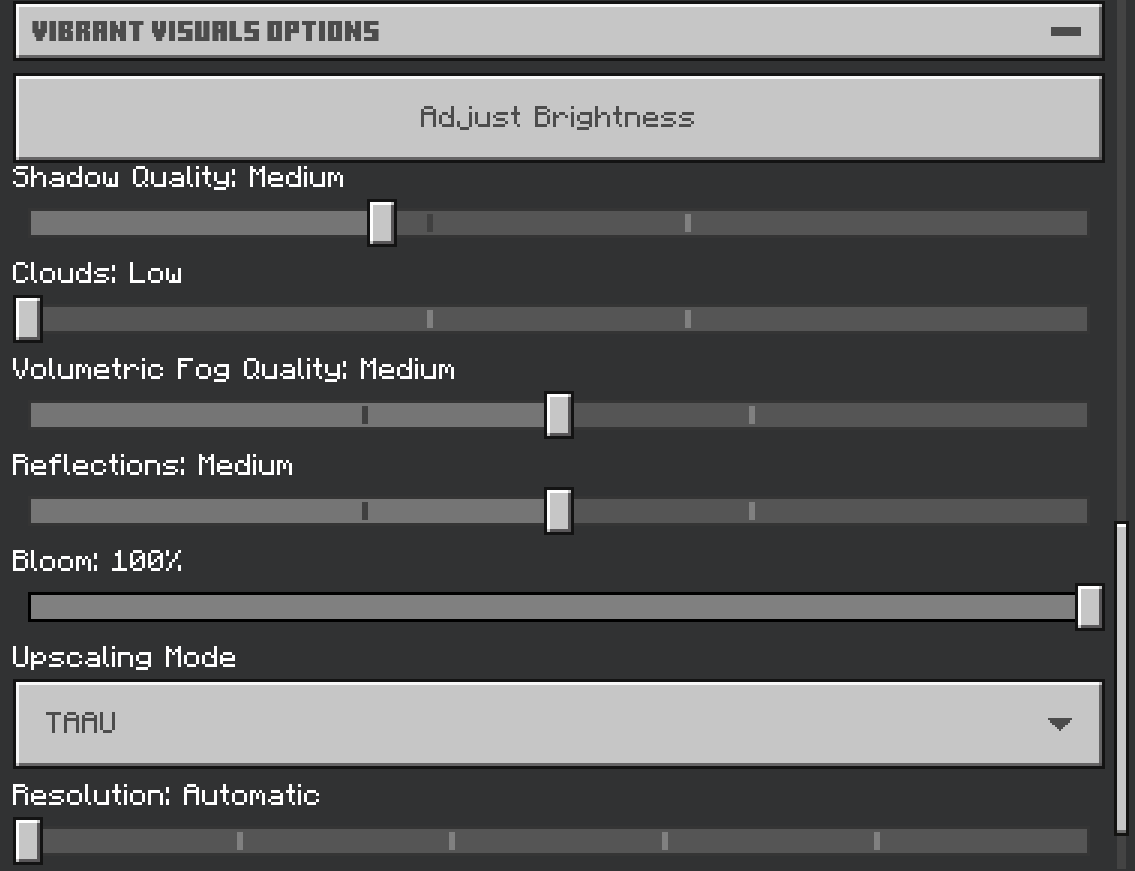Click the minus icon in Vibrant Visuals header
The width and height of the screenshot is (1135, 871).
pyautogui.click(x=1066, y=32)
